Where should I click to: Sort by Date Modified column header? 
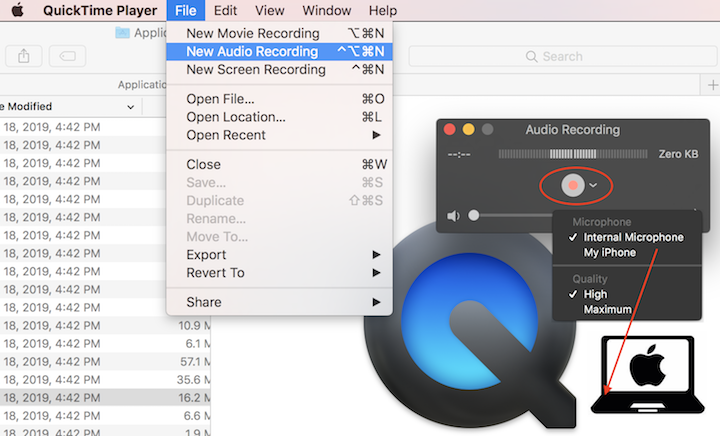point(69,106)
